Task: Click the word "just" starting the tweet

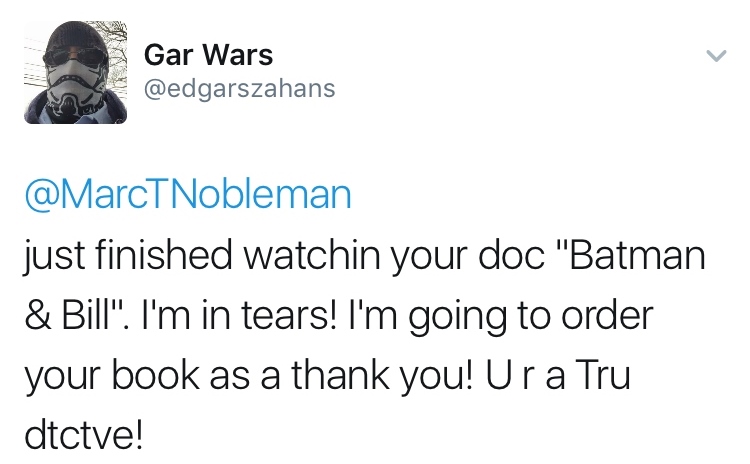Action: point(45,258)
